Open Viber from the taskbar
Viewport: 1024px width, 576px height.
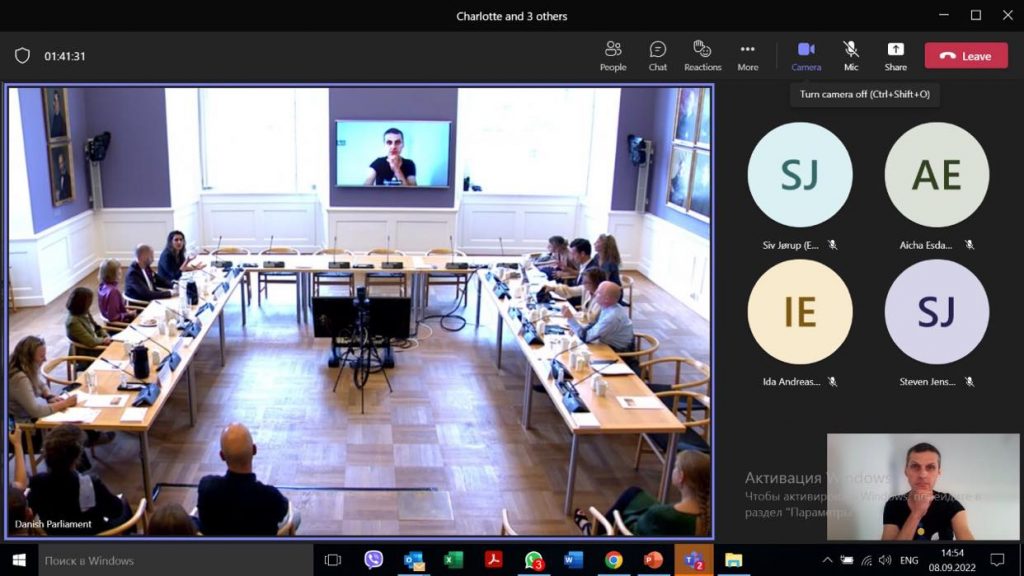pos(374,560)
